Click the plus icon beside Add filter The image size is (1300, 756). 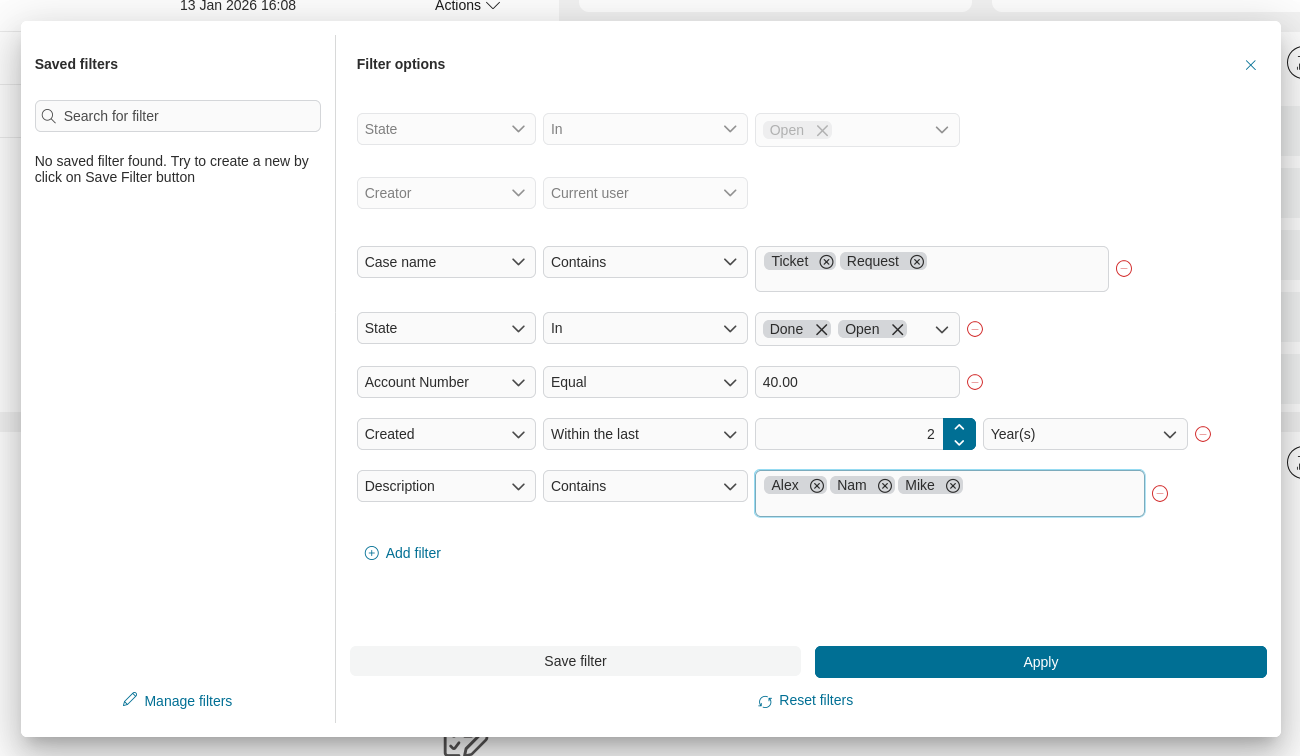(x=371, y=553)
